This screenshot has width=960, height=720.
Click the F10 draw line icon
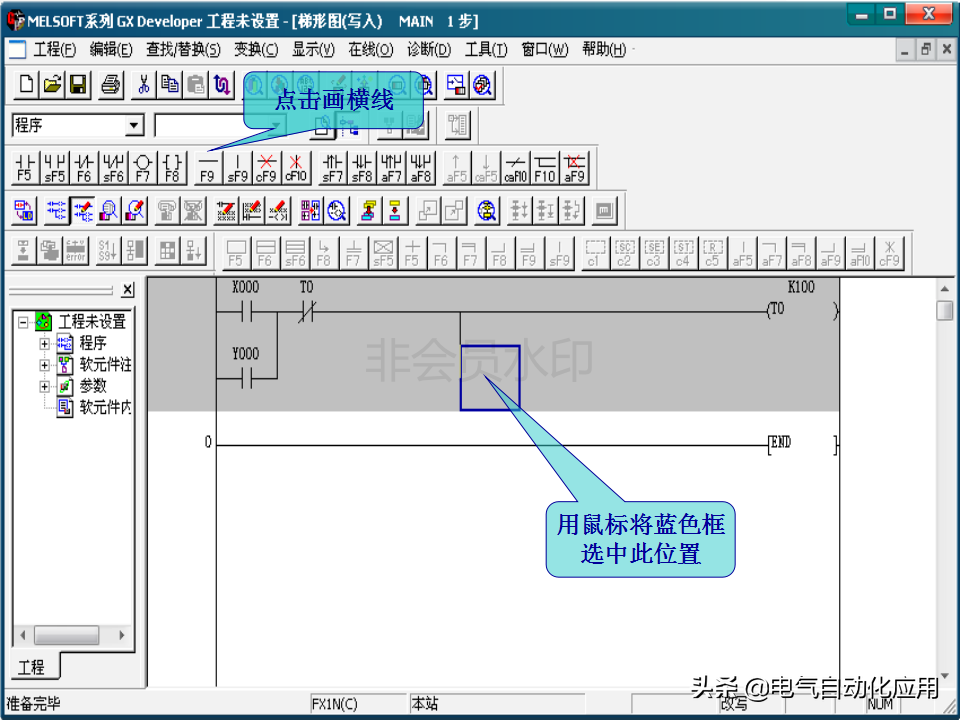[x=544, y=168]
